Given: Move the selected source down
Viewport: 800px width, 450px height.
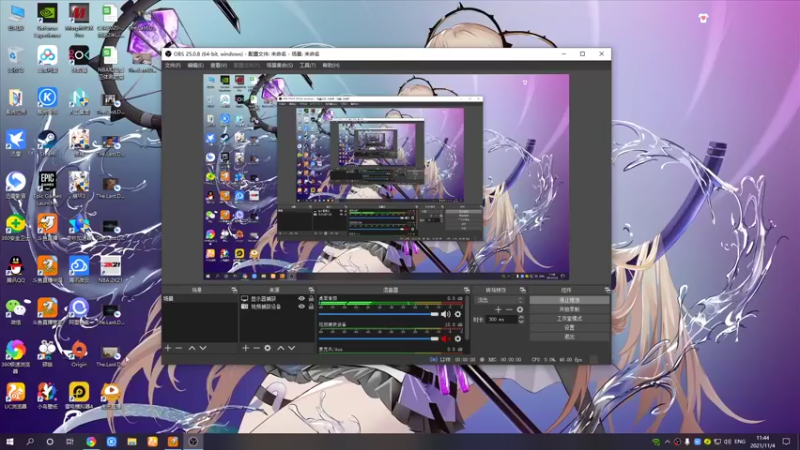Looking at the screenshot, I should click(292, 348).
